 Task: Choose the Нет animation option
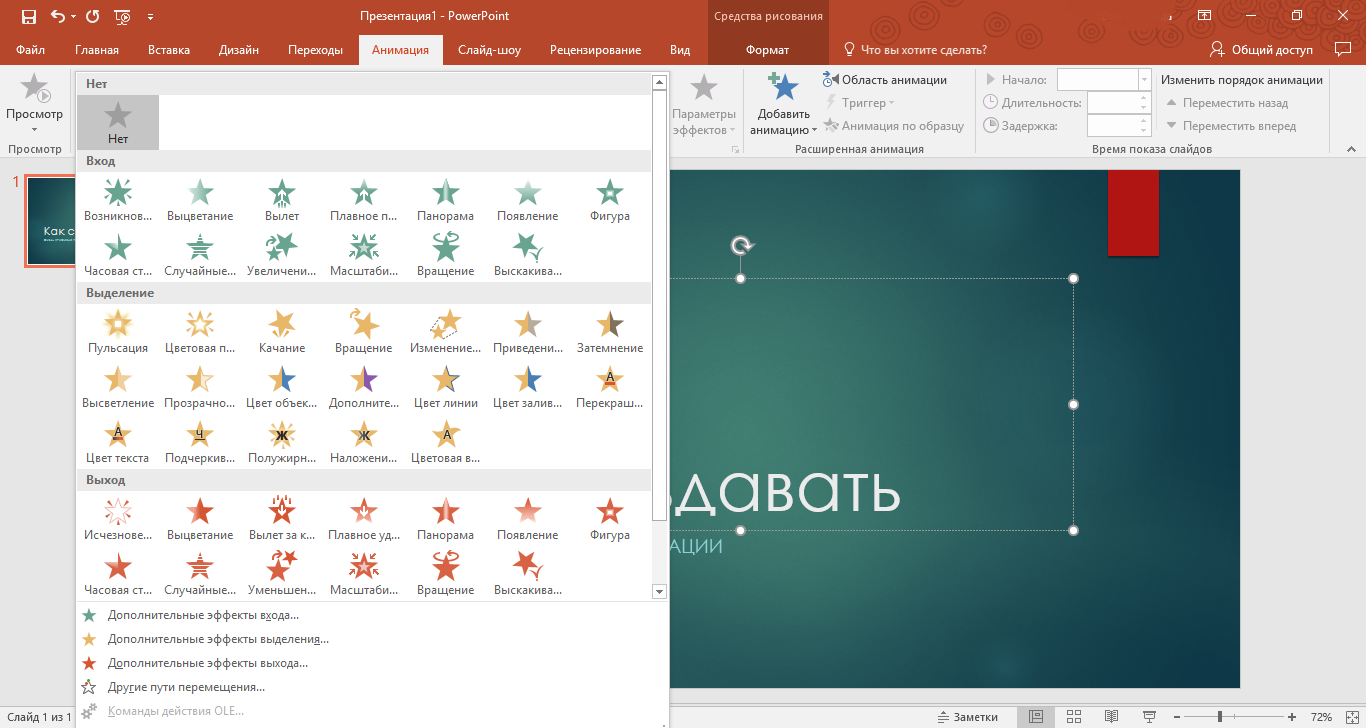coord(118,122)
